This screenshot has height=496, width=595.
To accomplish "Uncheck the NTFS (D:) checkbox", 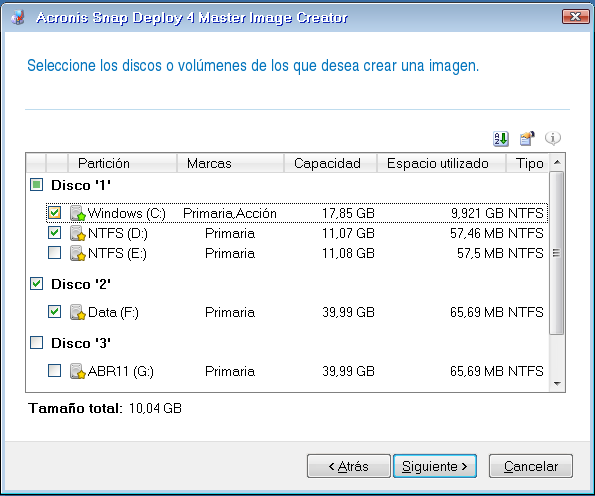I will pyautogui.click(x=55, y=232).
